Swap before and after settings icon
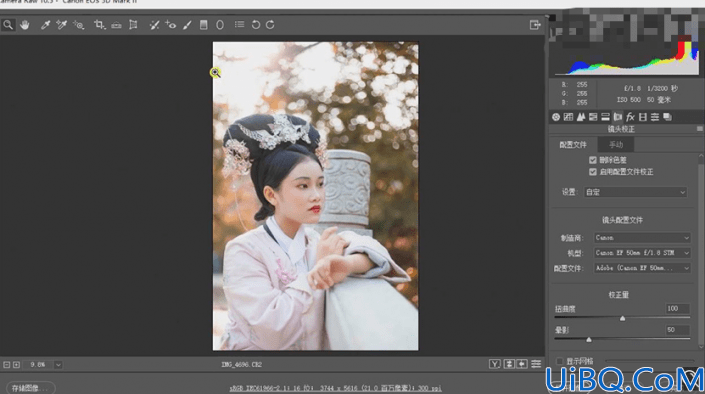 (509, 364)
